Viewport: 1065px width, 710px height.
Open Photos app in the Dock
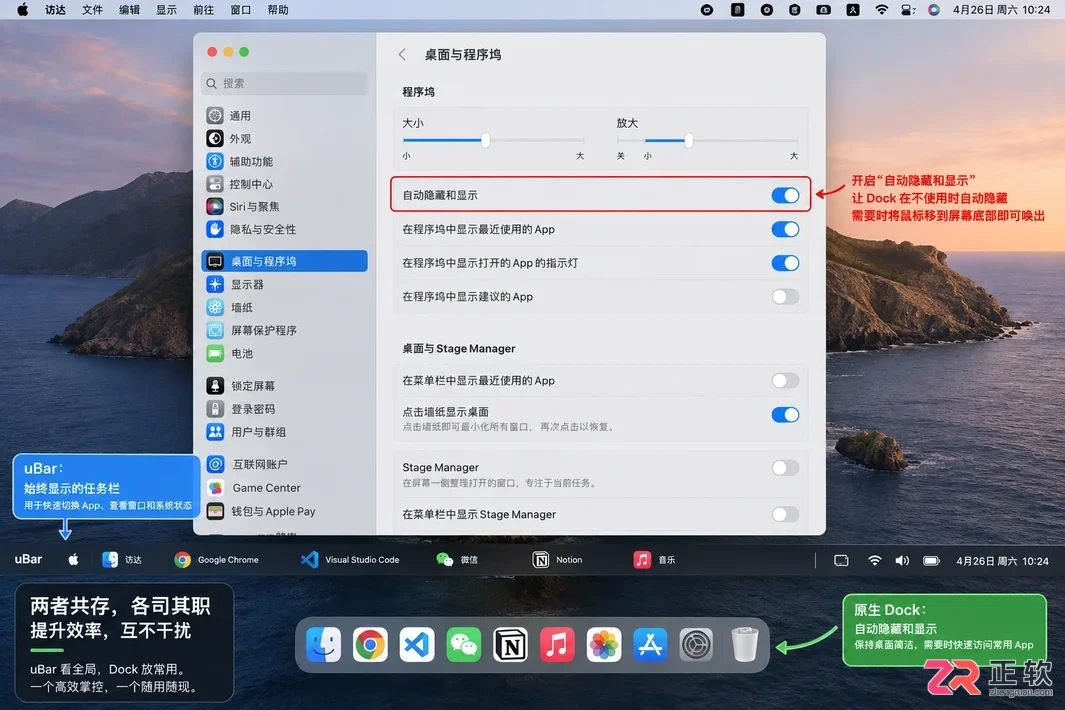pyautogui.click(x=604, y=644)
